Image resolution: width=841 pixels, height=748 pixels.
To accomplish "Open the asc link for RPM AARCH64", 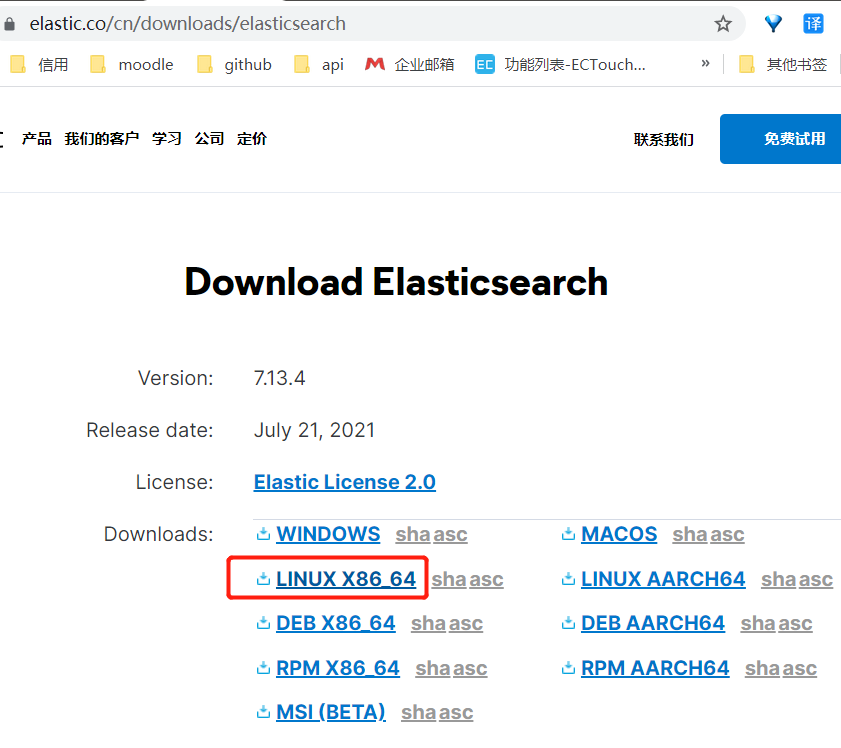I will [x=799, y=669].
